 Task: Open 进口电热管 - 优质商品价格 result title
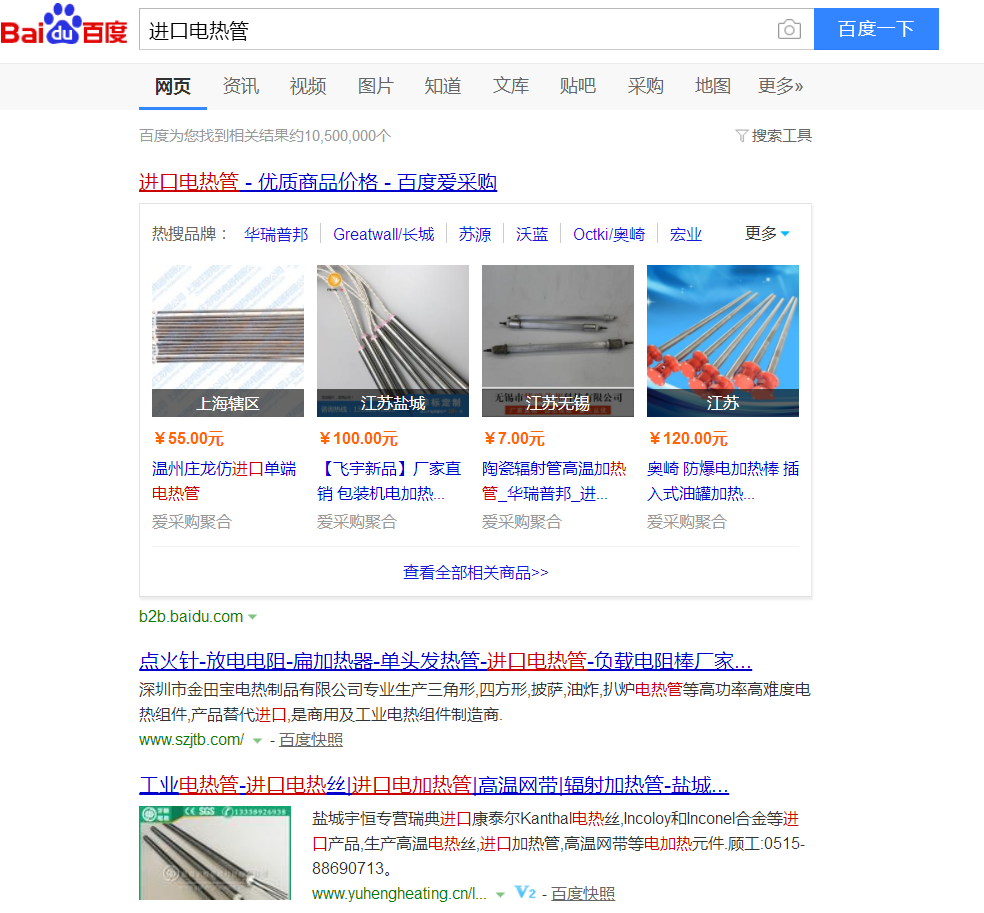(x=318, y=182)
